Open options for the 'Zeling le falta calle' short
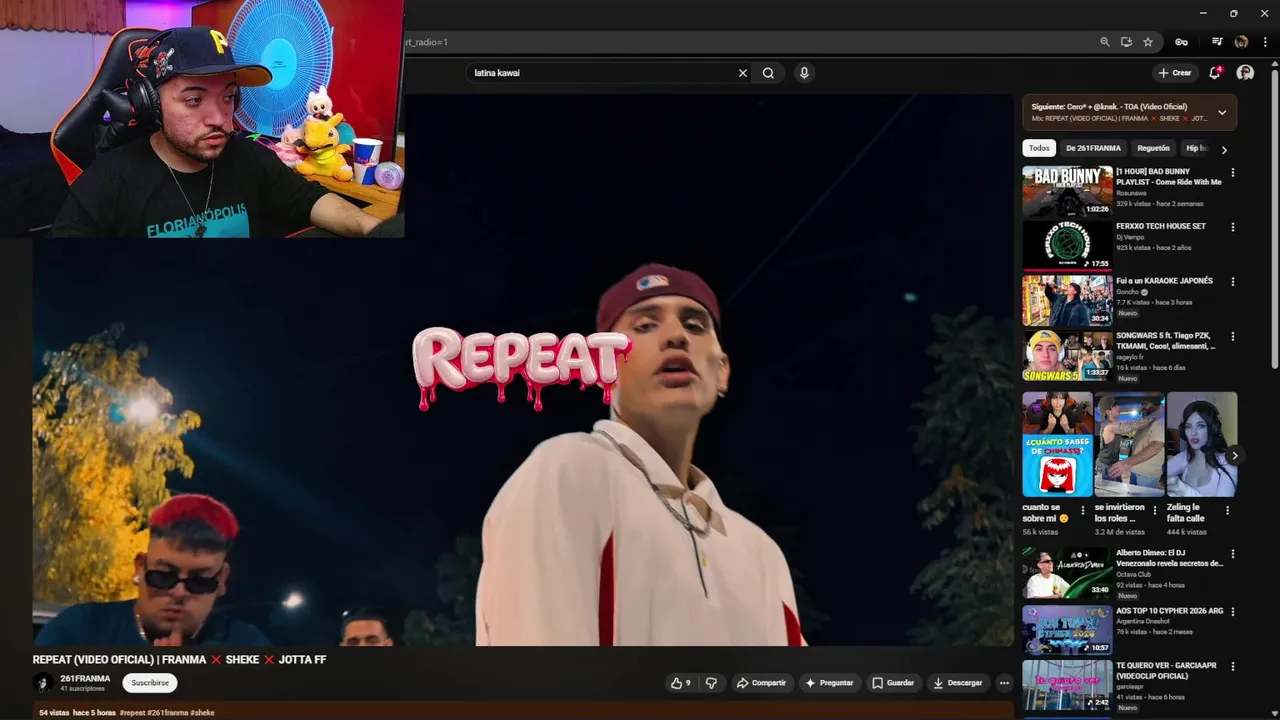Viewport: 1280px width, 720px height. coord(1228,510)
